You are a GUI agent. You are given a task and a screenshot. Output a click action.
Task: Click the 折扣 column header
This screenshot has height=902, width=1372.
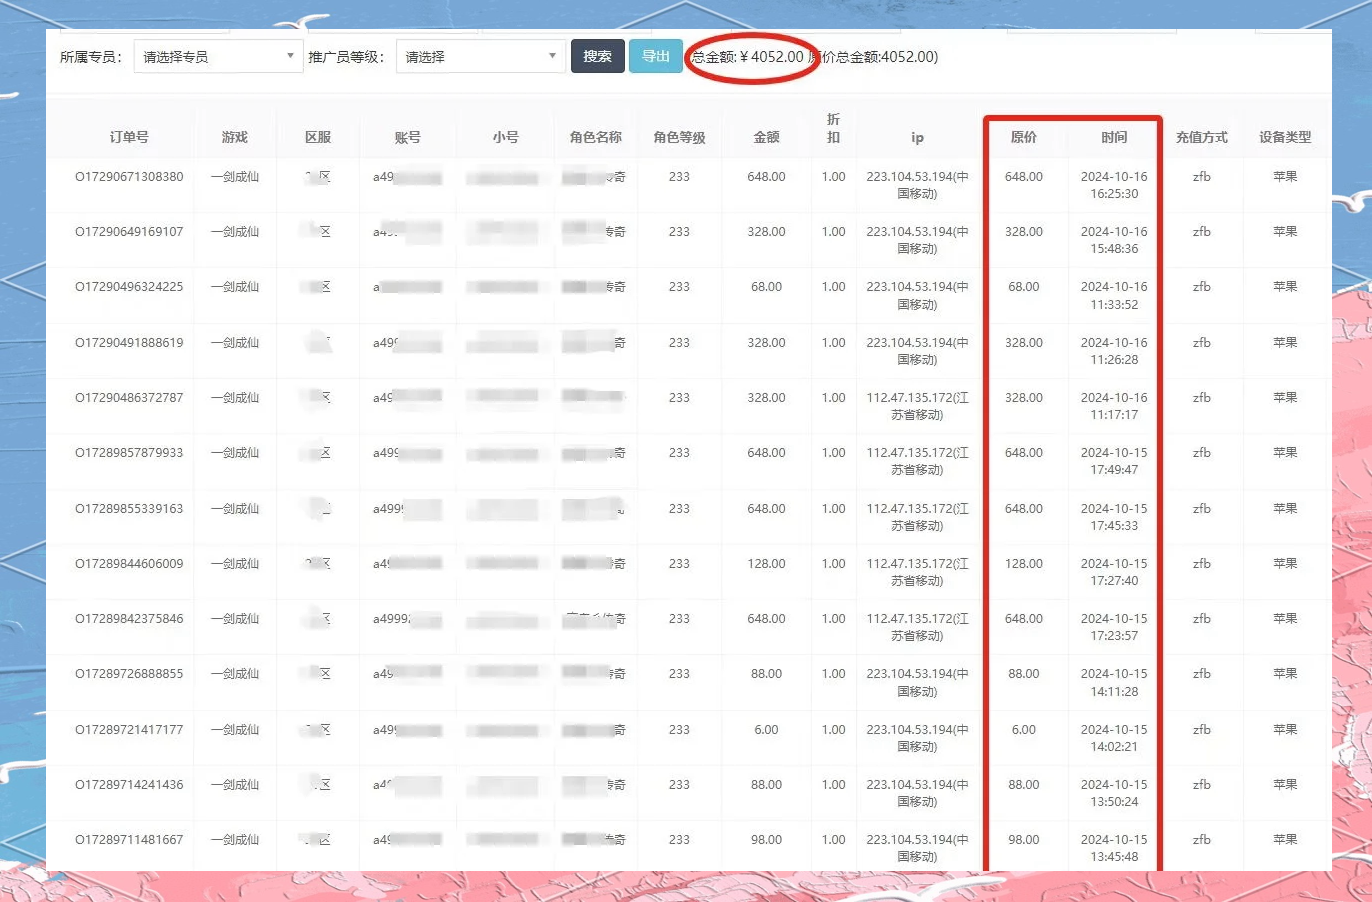pyautogui.click(x=833, y=128)
